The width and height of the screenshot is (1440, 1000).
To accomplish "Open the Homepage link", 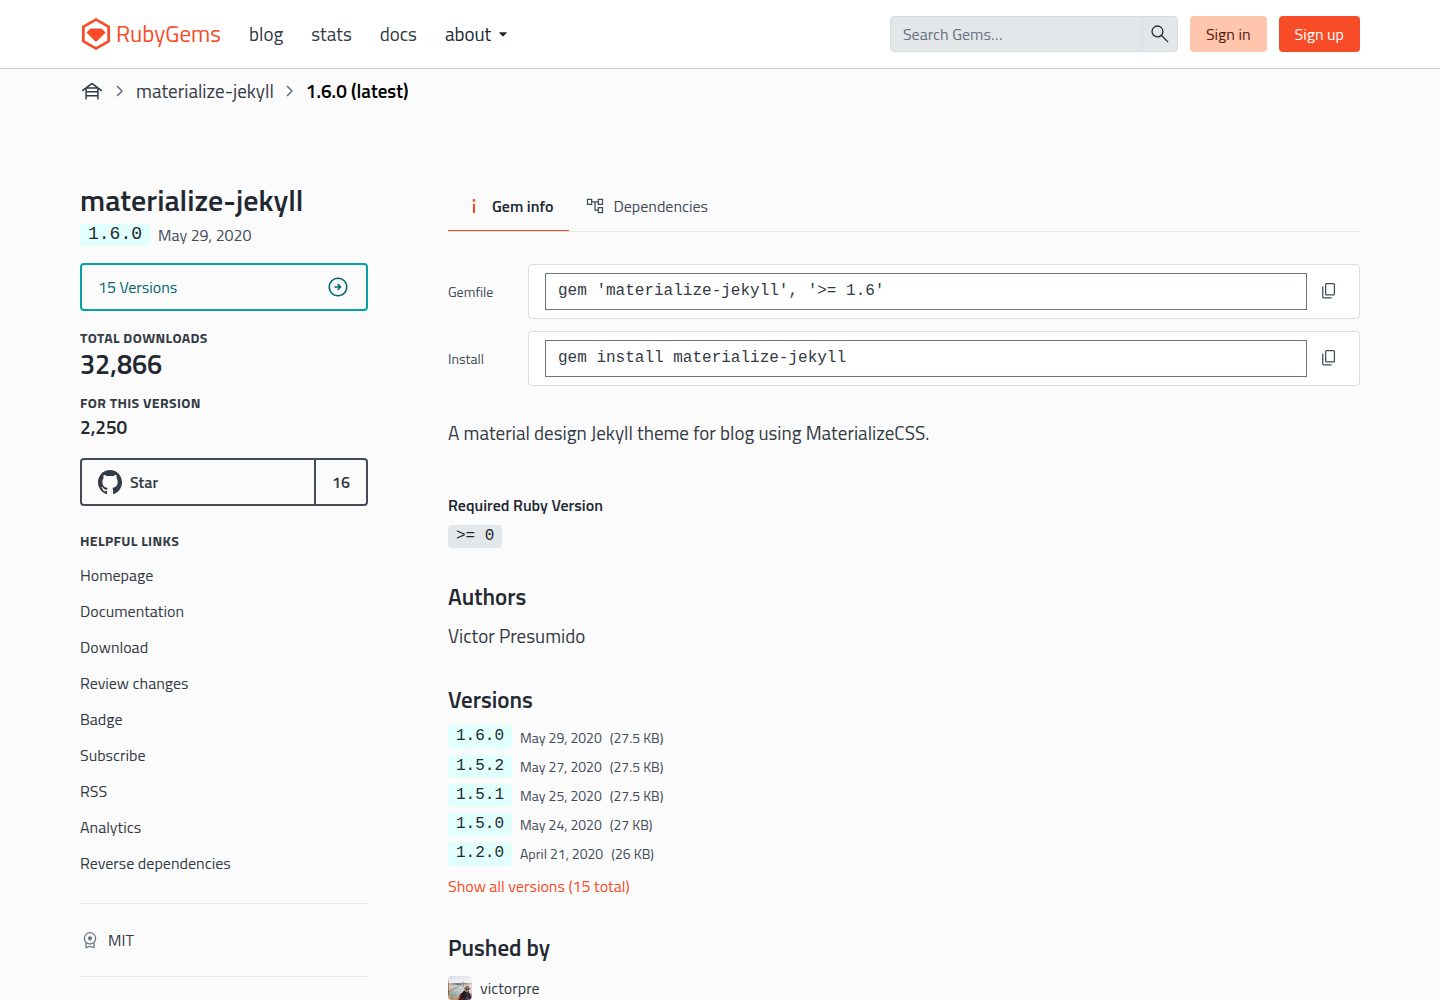I will pyautogui.click(x=117, y=575).
